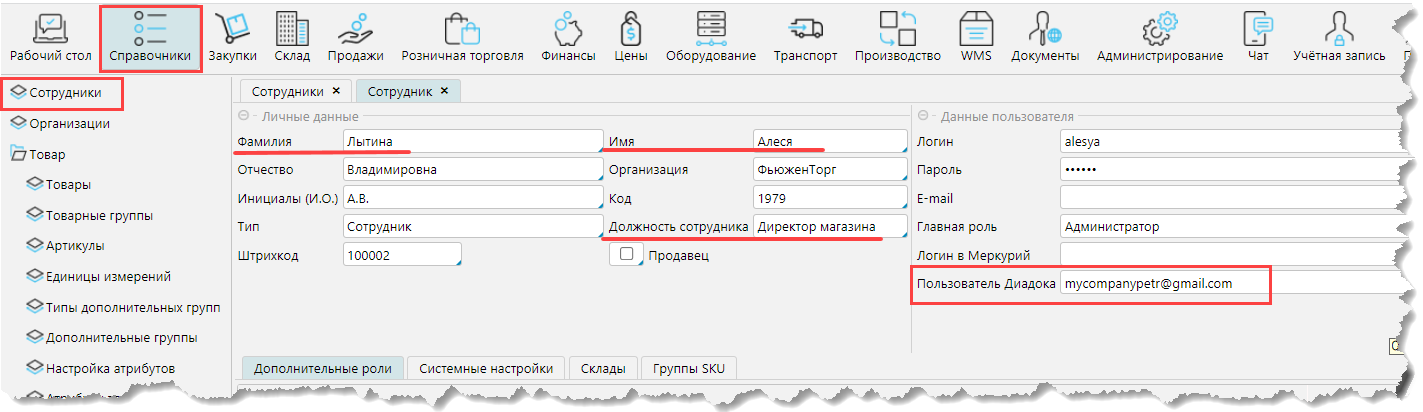The height and width of the screenshot is (412, 1423).
Task: Open the Администрирование gear icon
Action: 1159,29
